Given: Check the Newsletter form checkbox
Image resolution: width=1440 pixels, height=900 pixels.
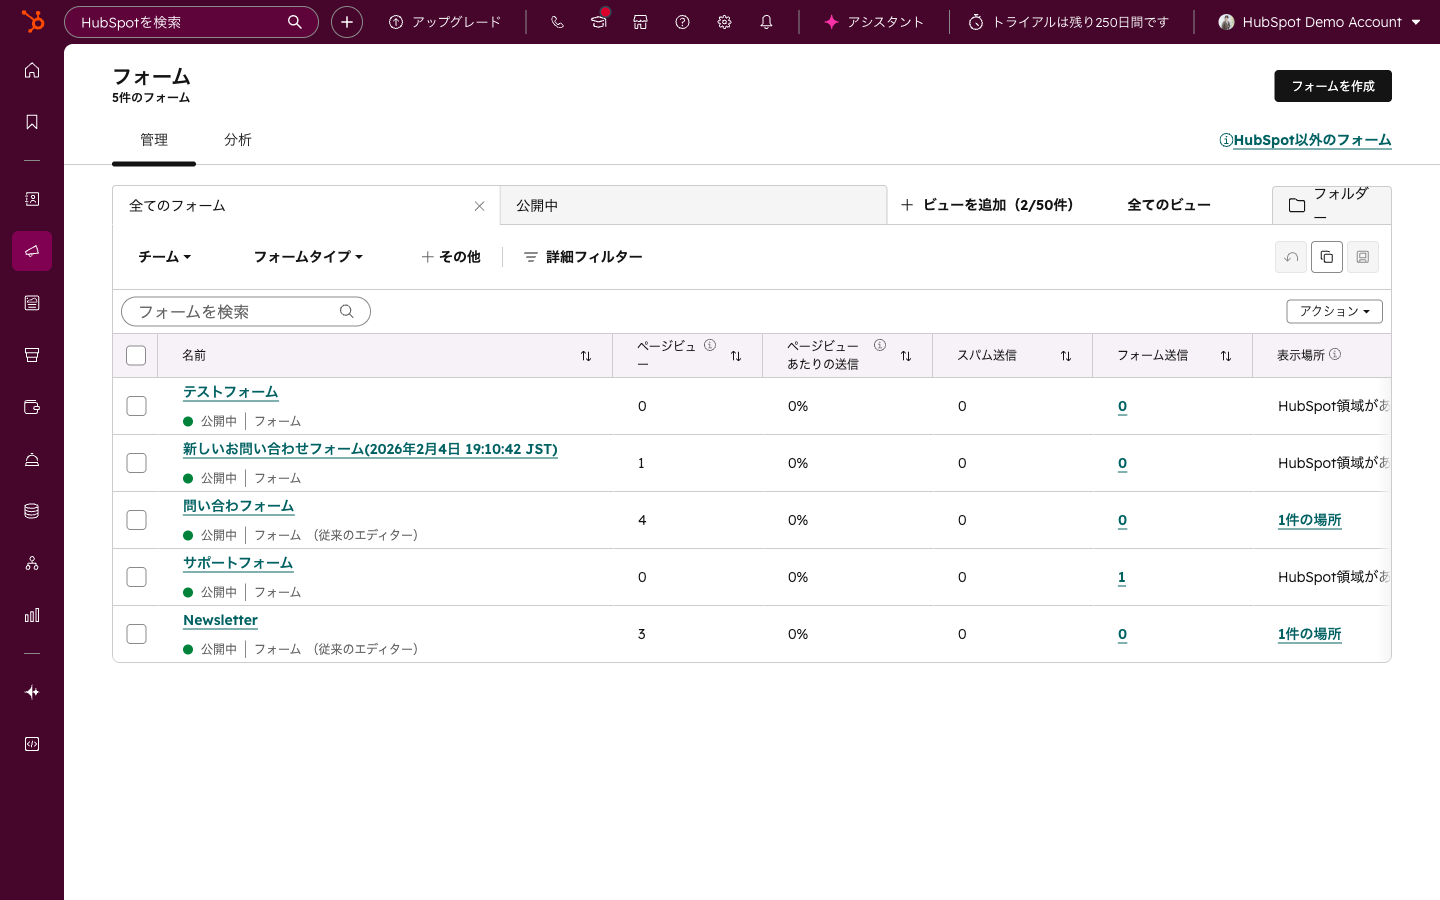Looking at the screenshot, I should tap(137, 634).
